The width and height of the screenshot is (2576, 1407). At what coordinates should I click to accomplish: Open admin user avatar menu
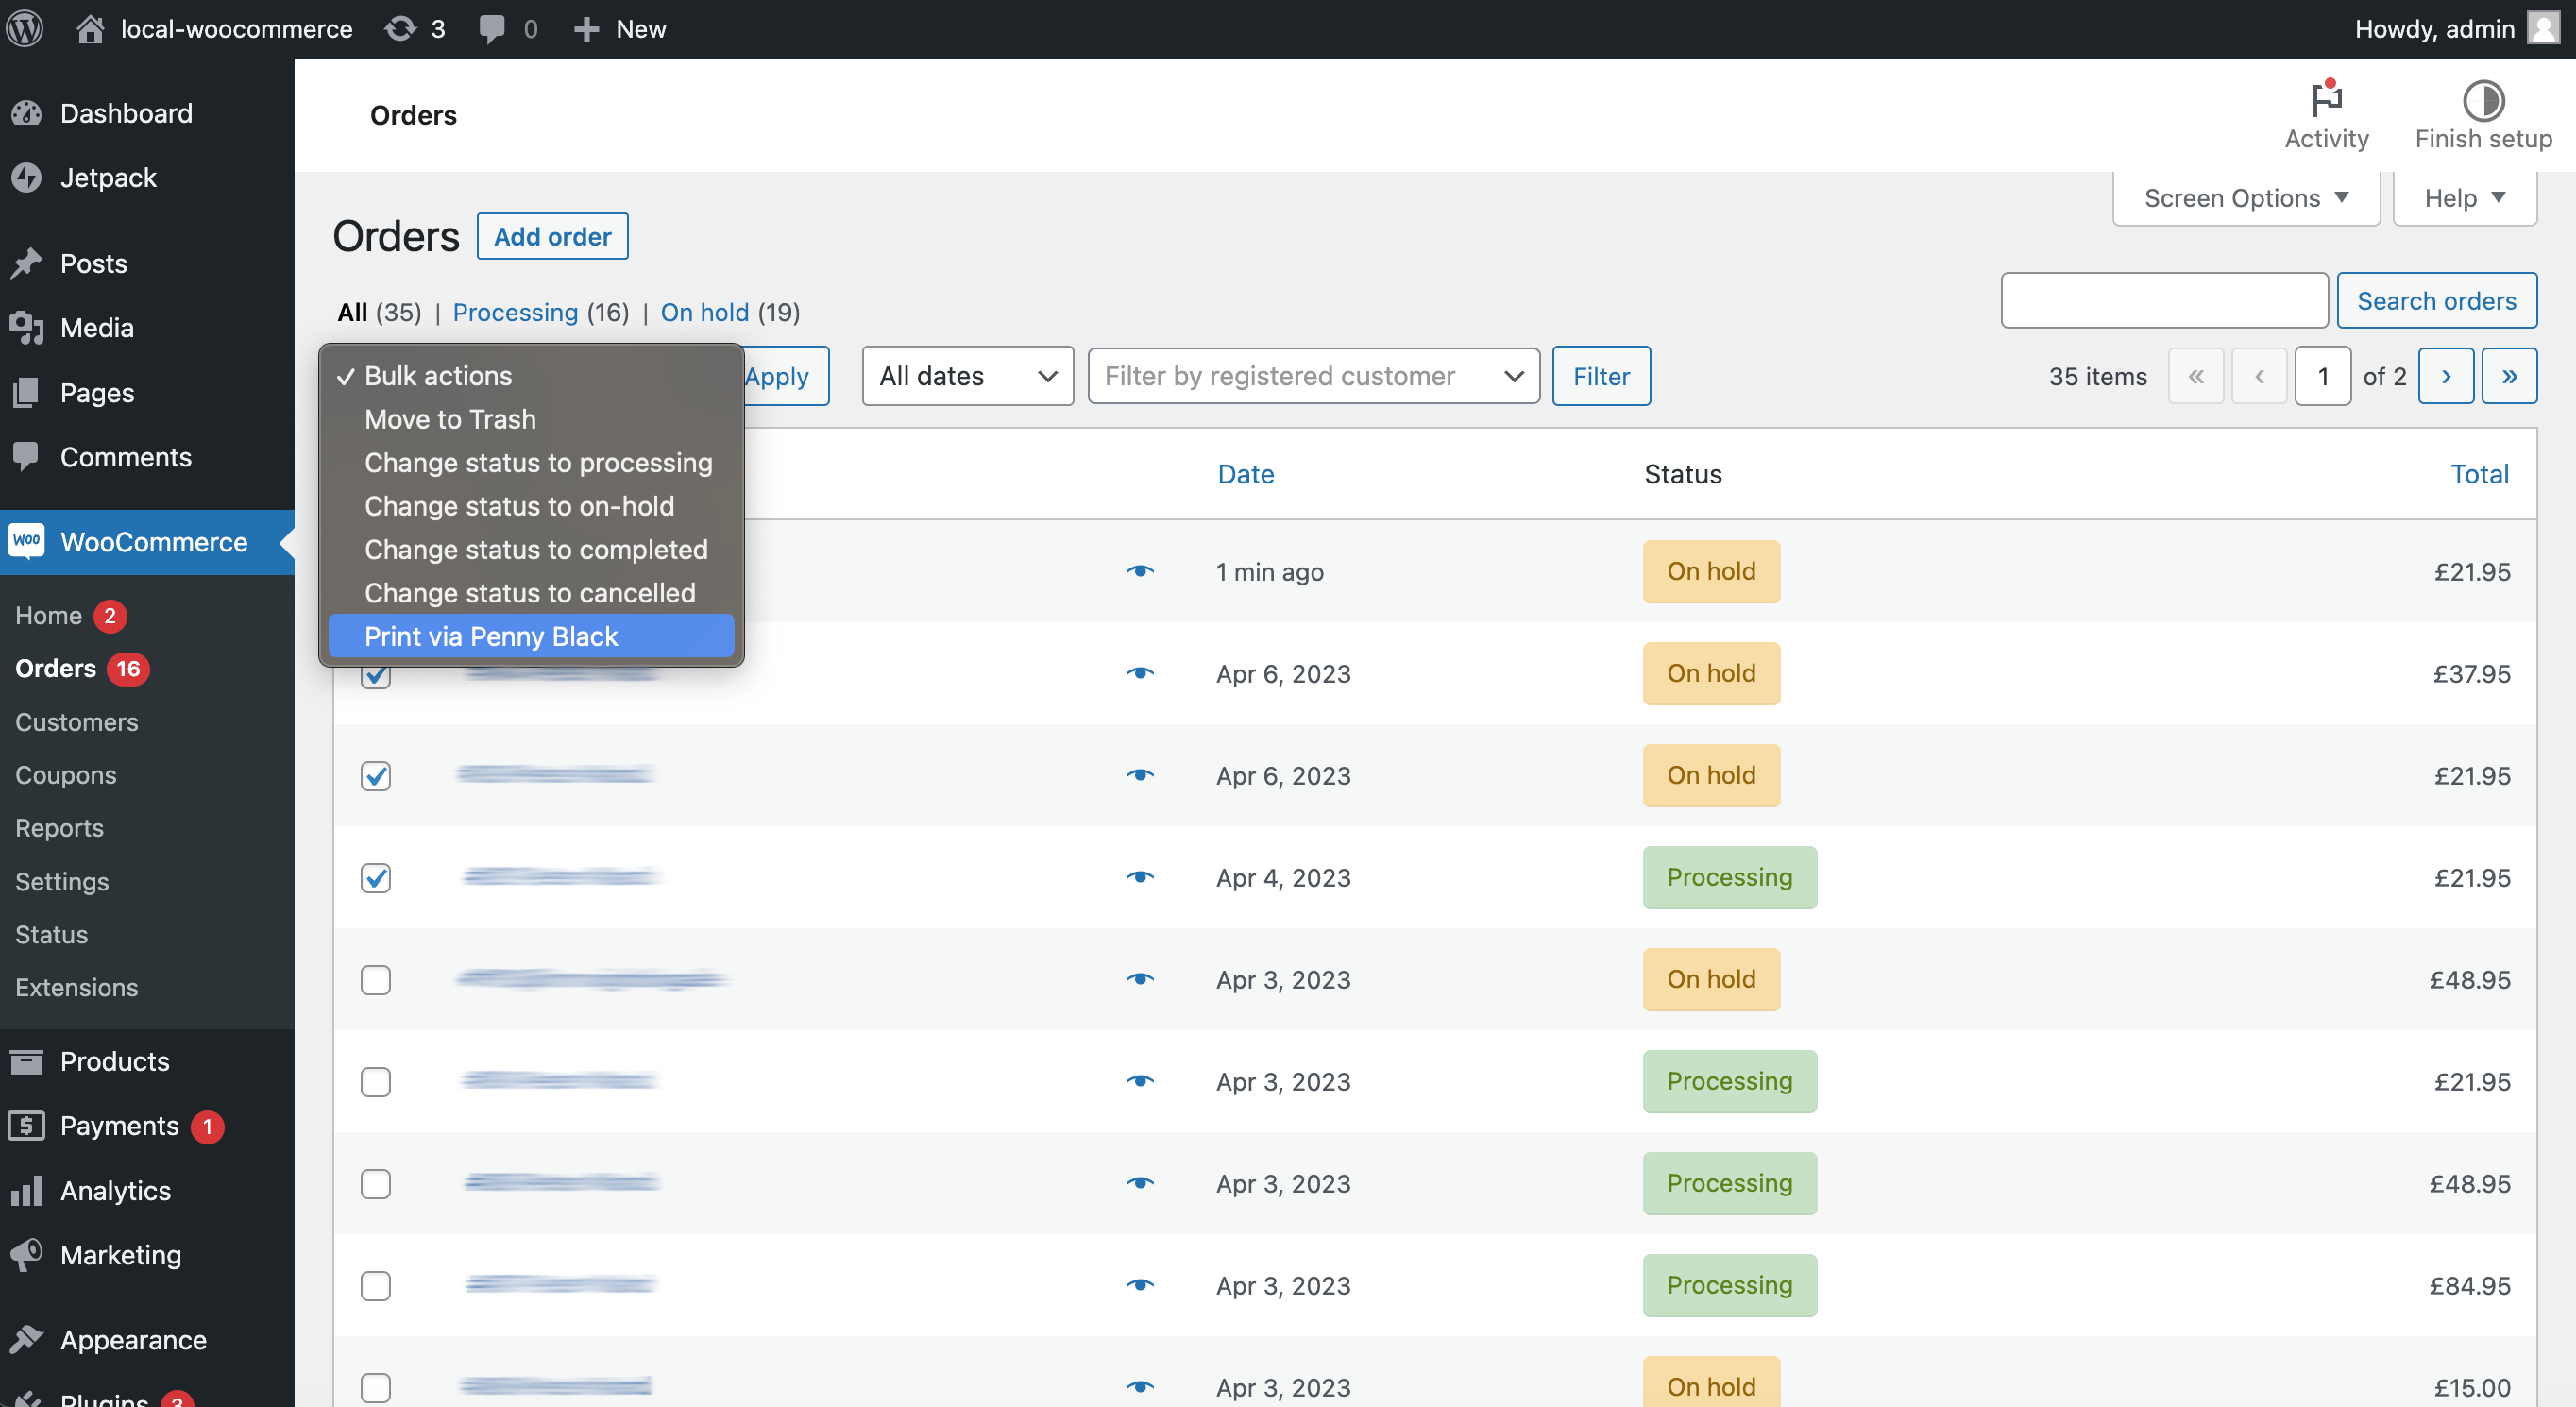coord(2543,28)
